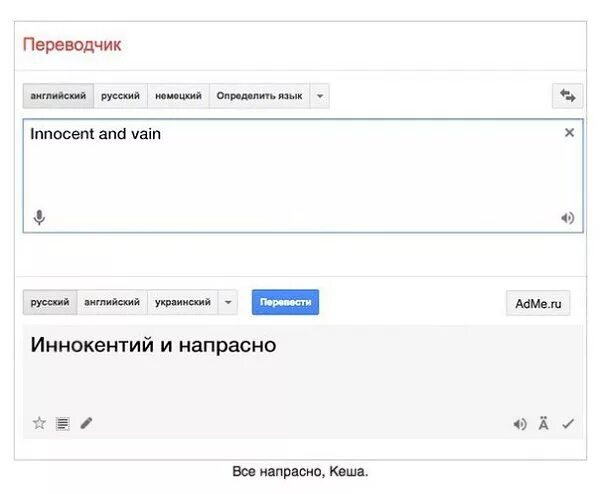Select немецкий as the source language

[178, 96]
